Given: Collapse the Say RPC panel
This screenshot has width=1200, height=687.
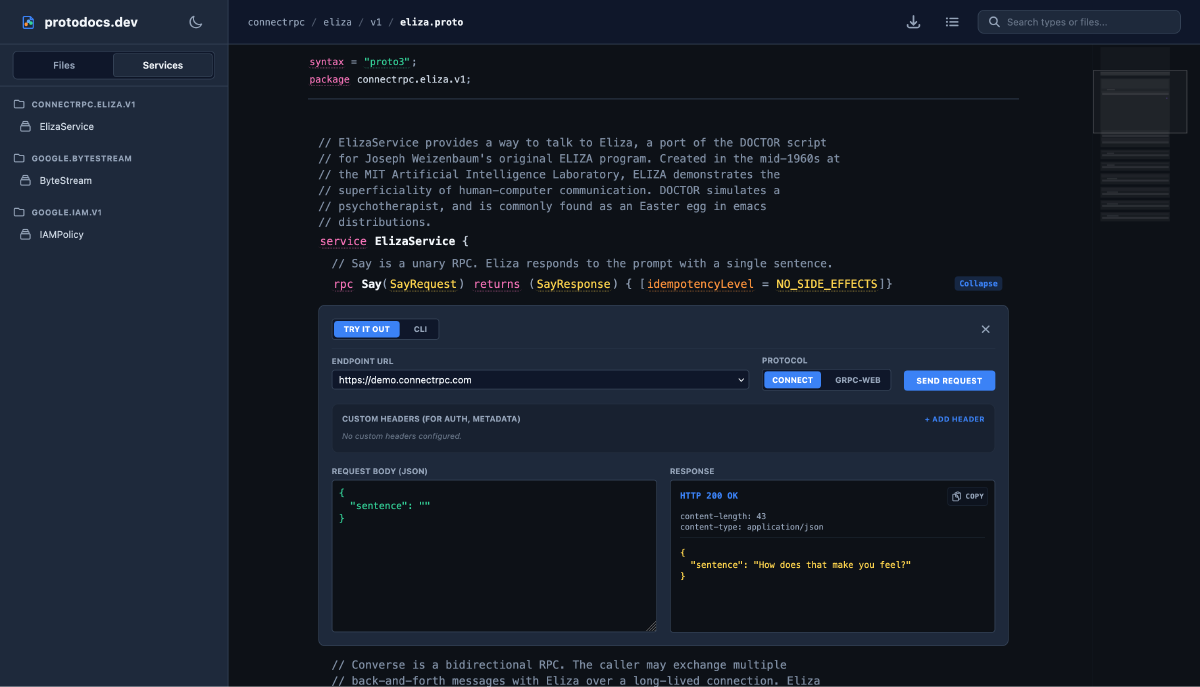Looking at the screenshot, I should pyautogui.click(x=978, y=284).
